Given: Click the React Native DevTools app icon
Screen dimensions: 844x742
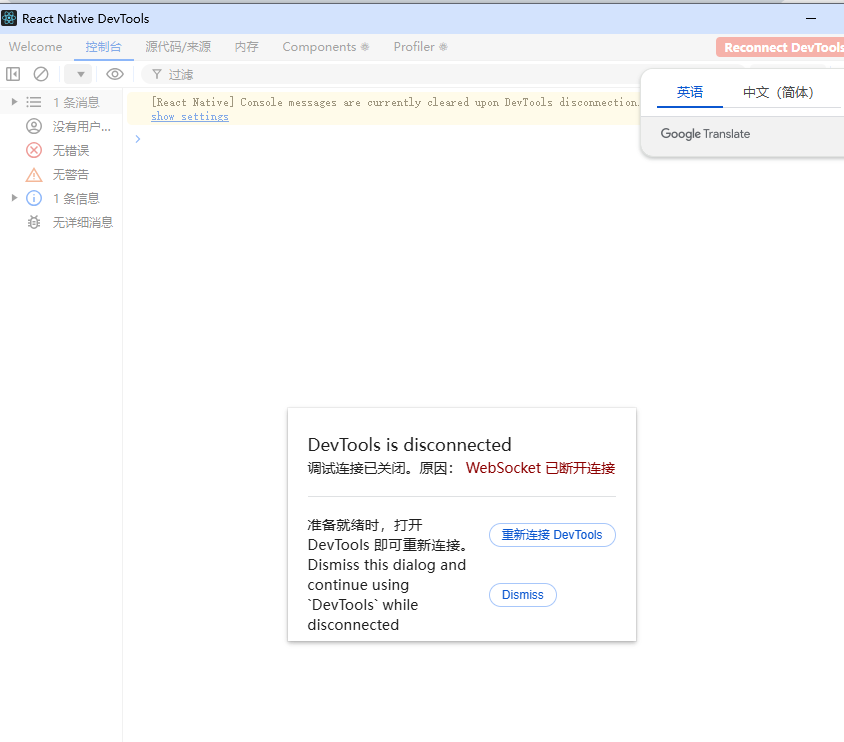Looking at the screenshot, I should pos(9,18).
